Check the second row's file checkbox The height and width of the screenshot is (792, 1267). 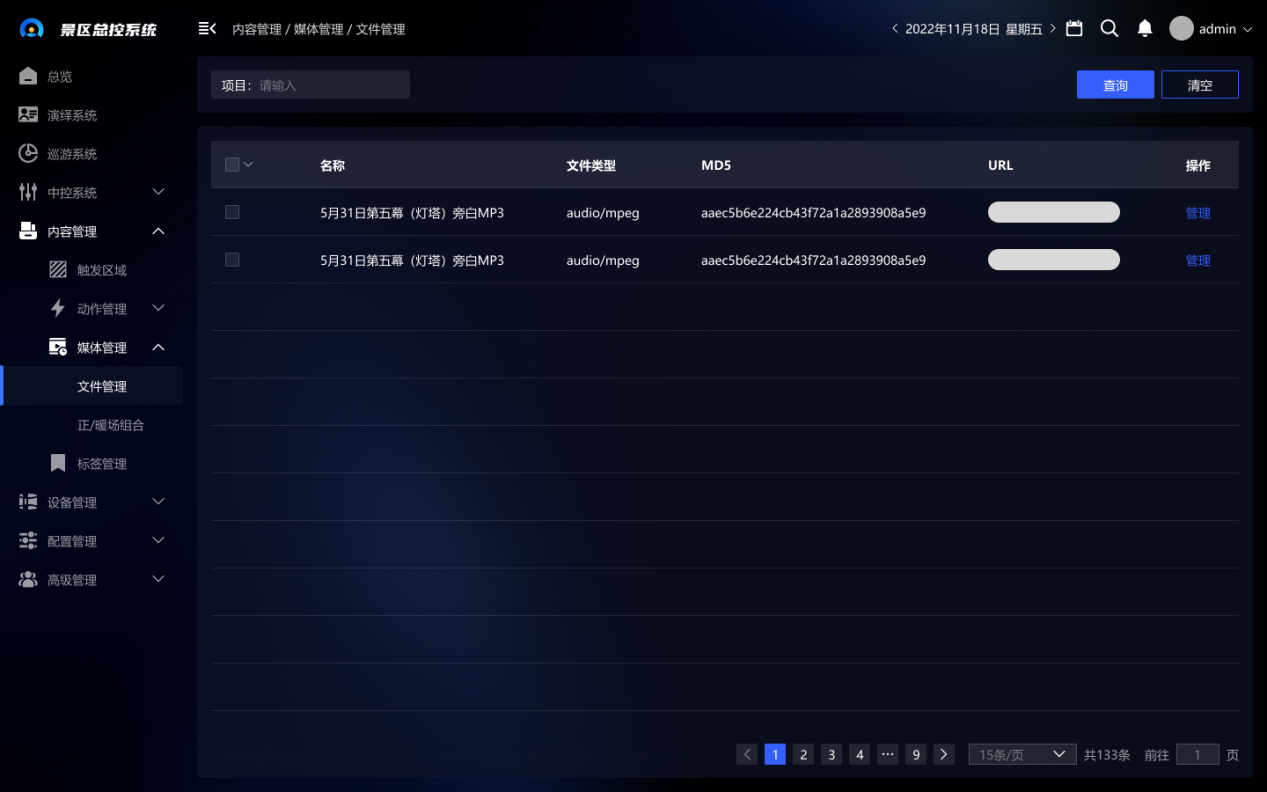pyautogui.click(x=232, y=260)
